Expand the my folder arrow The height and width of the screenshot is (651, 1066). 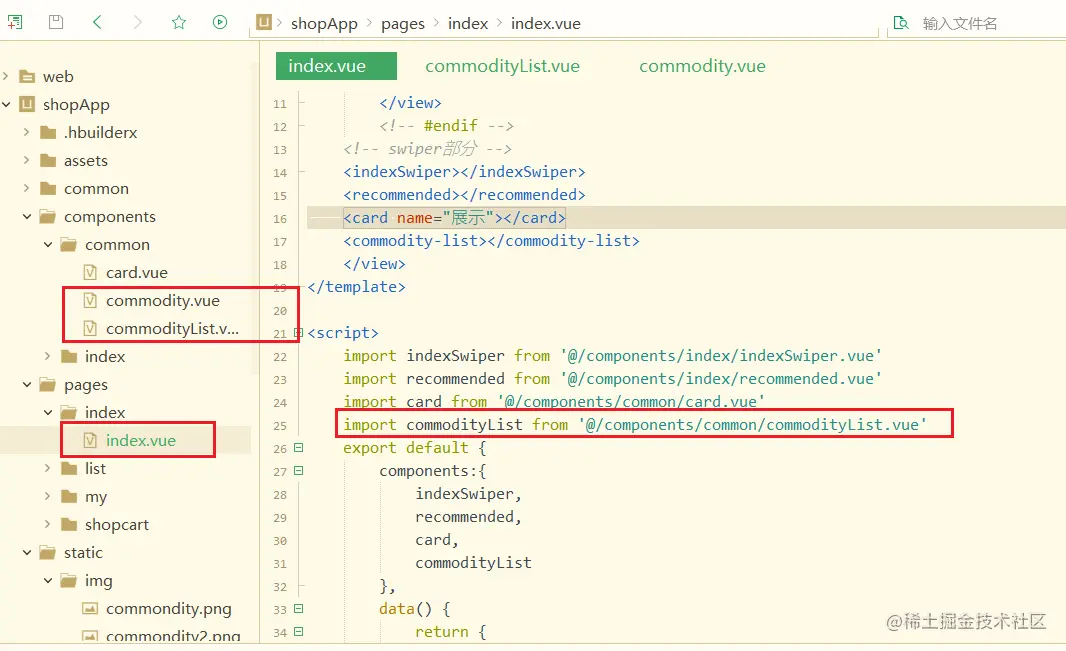point(48,496)
